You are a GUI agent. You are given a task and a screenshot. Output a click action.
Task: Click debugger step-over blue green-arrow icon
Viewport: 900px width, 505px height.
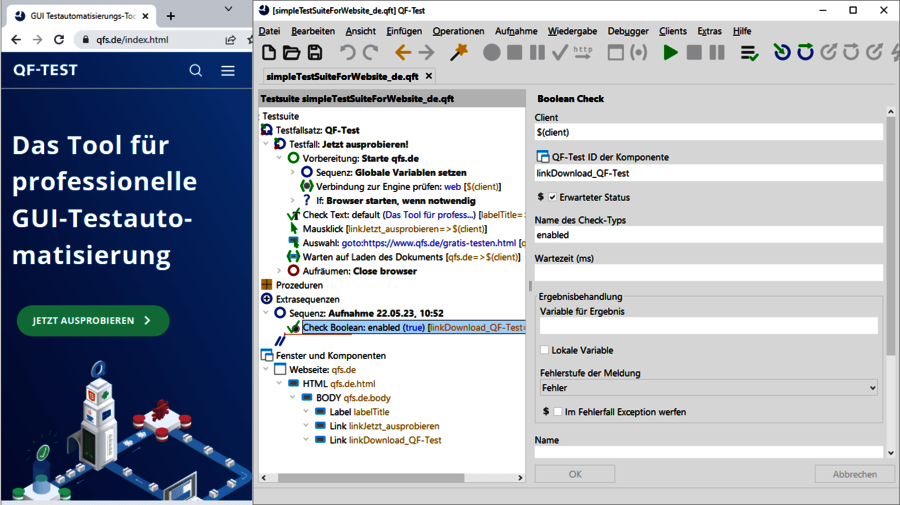pyautogui.click(x=805, y=52)
